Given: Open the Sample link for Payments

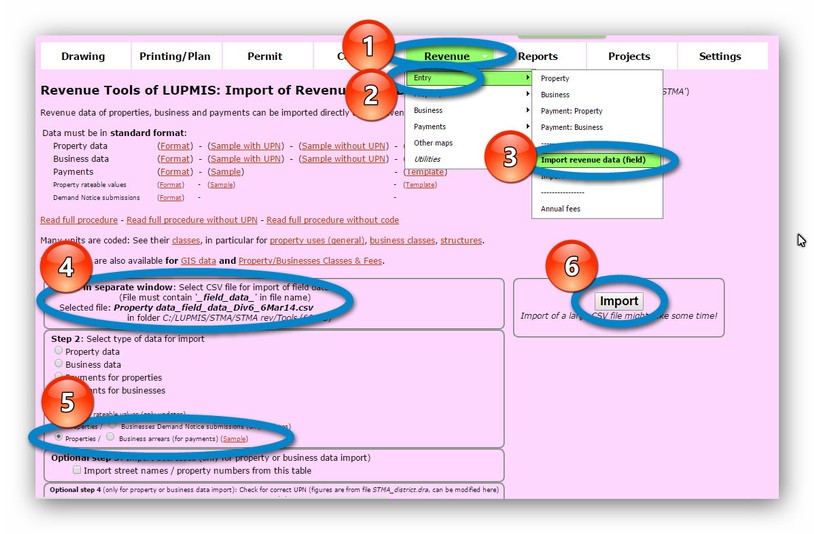Looking at the screenshot, I should (226, 172).
